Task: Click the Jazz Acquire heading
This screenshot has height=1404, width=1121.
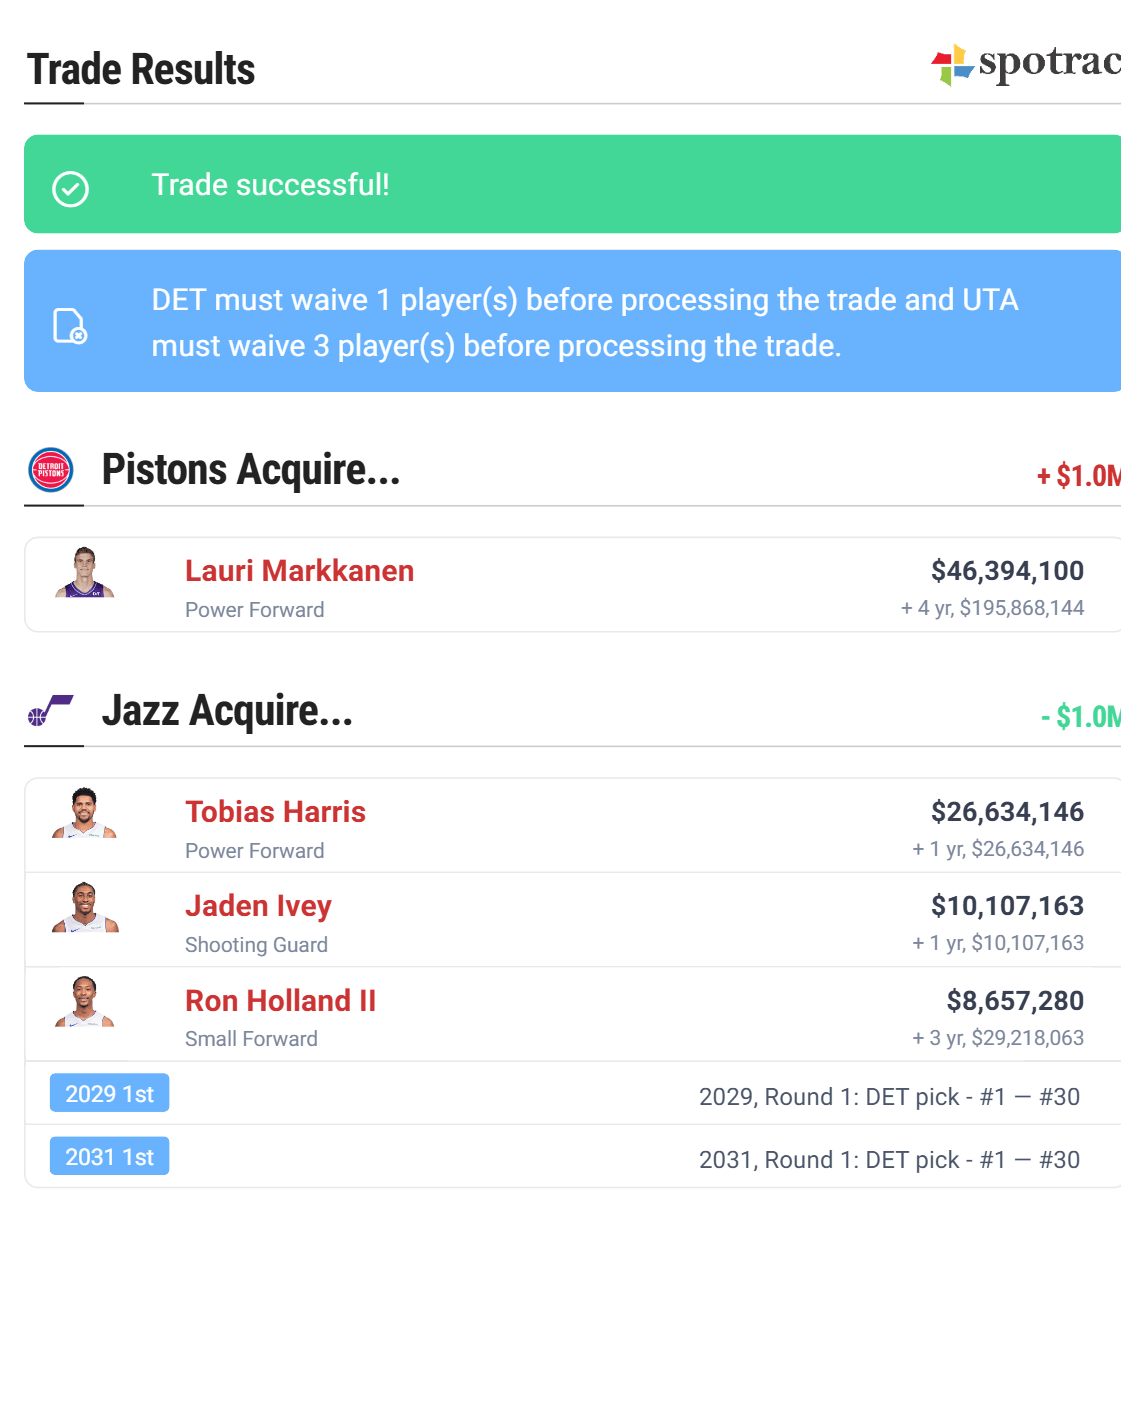Action: (x=227, y=711)
